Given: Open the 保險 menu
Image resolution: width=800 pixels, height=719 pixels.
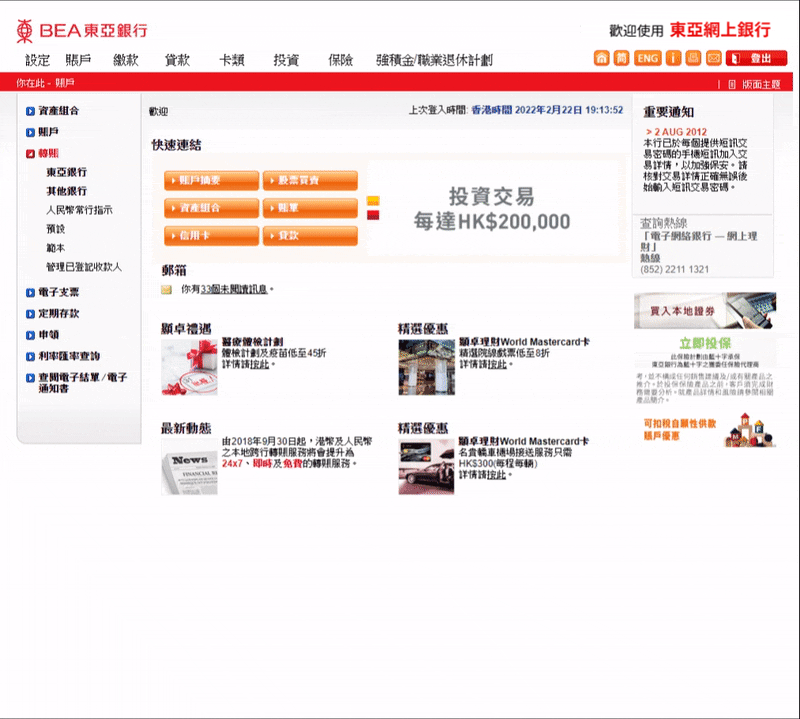Looking at the screenshot, I should tap(340, 60).
